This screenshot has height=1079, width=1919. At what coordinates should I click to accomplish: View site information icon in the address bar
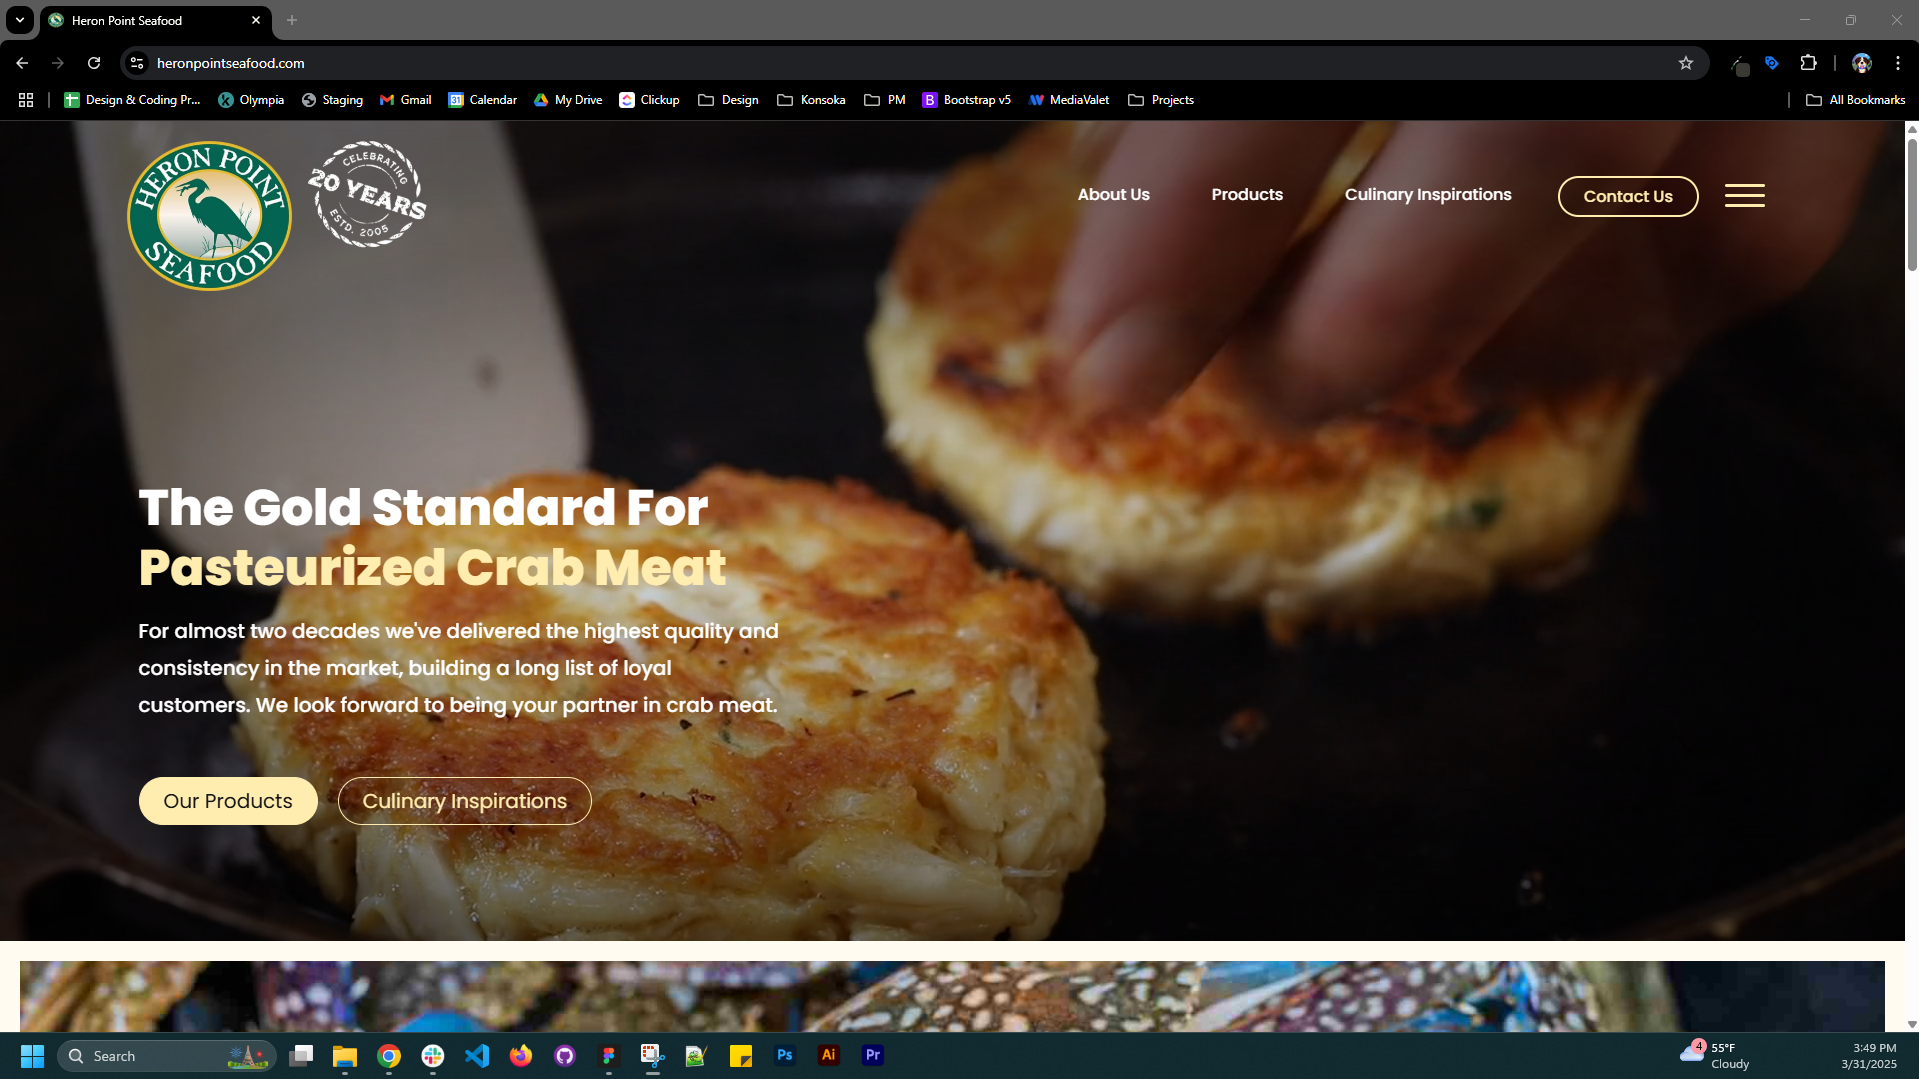click(137, 63)
